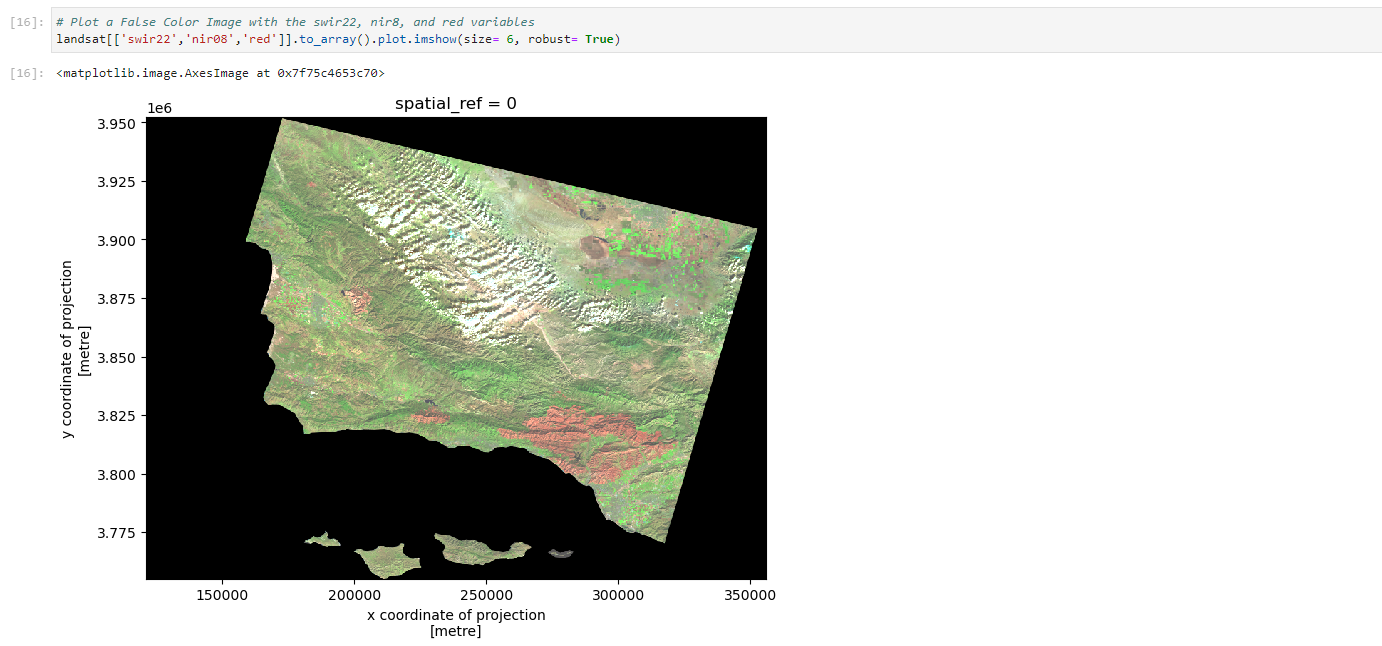Viewport: 1382px width, 646px height.
Task: Click the True keyword after robust
Action: (599, 39)
